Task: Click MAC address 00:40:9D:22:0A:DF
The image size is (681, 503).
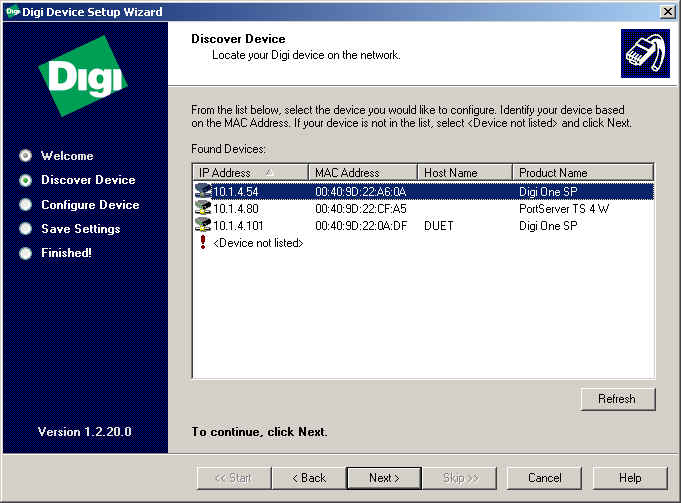Action: (361, 225)
